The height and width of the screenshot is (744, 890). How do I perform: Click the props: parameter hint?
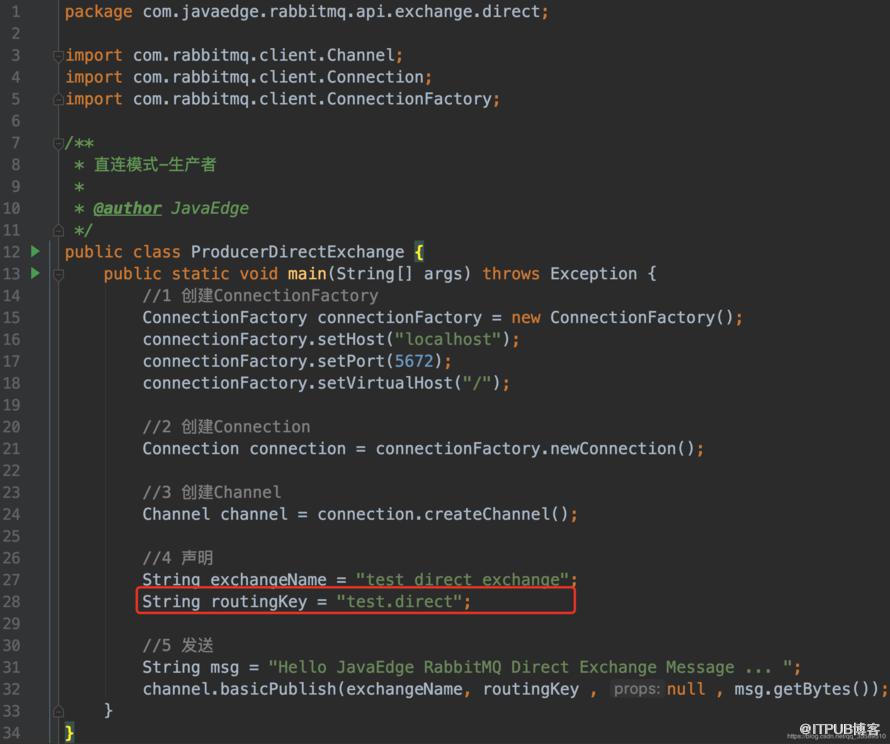[x=636, y=689]
